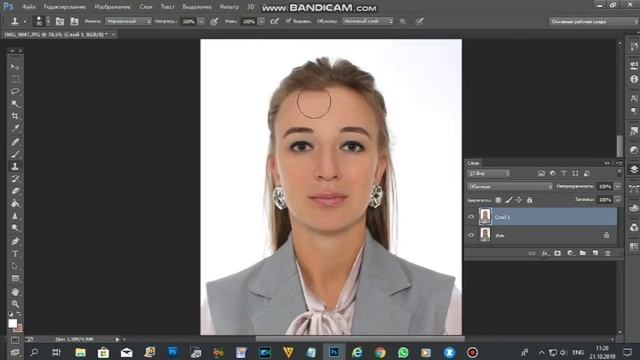This screenshot has width=640, height=360.
Task: Select the Слой 1 layer thumbnail
Action: (x=485, y=217)
